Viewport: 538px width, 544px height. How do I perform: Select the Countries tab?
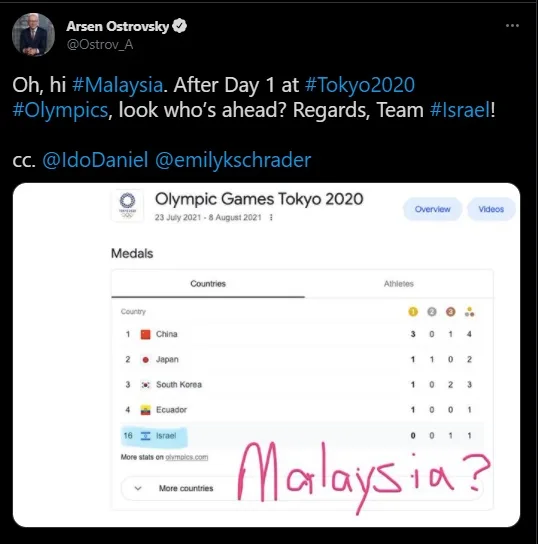point(208,284)
